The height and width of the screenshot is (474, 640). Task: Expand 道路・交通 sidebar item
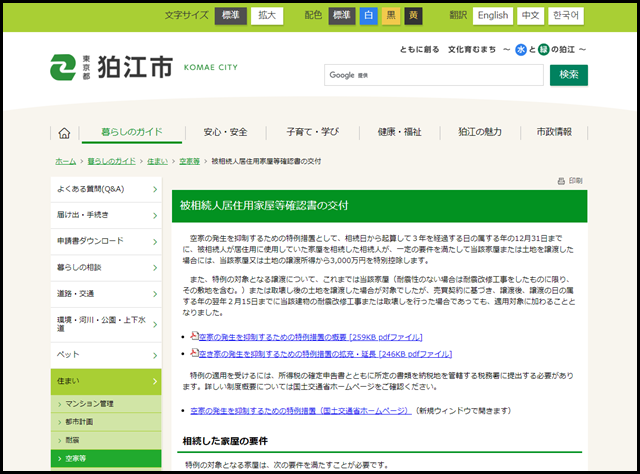[106, 294]
